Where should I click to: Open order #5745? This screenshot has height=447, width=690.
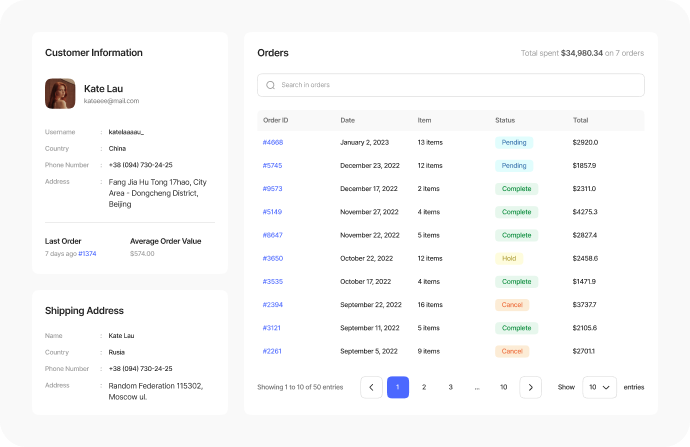[x=273, y=166]
